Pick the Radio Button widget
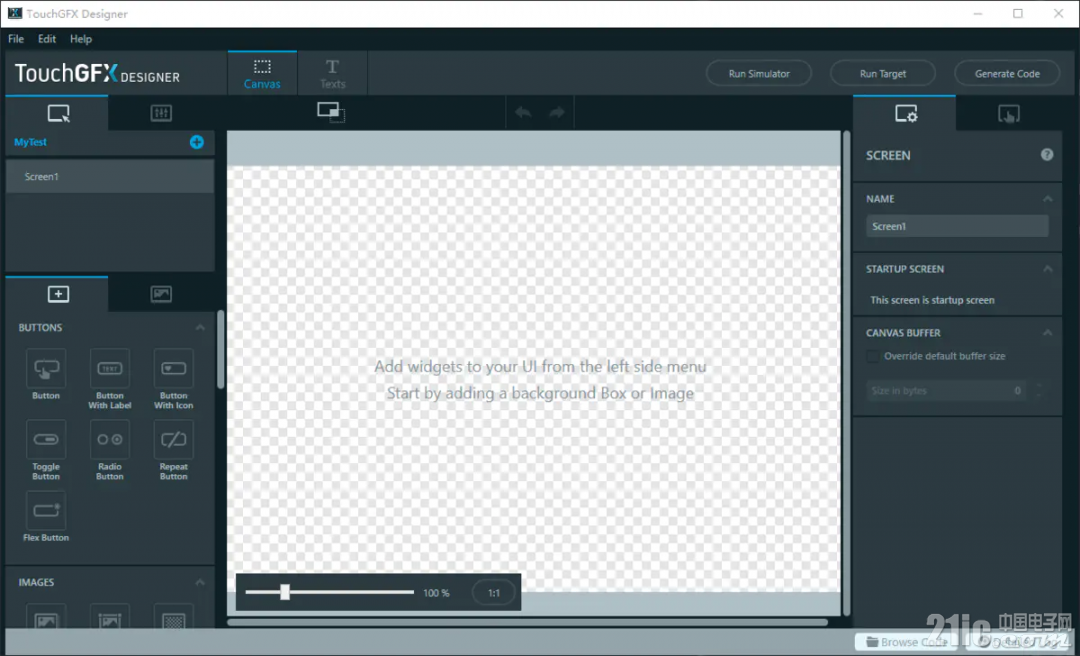Screen dimensions: 1080x656 pos(110,440)
